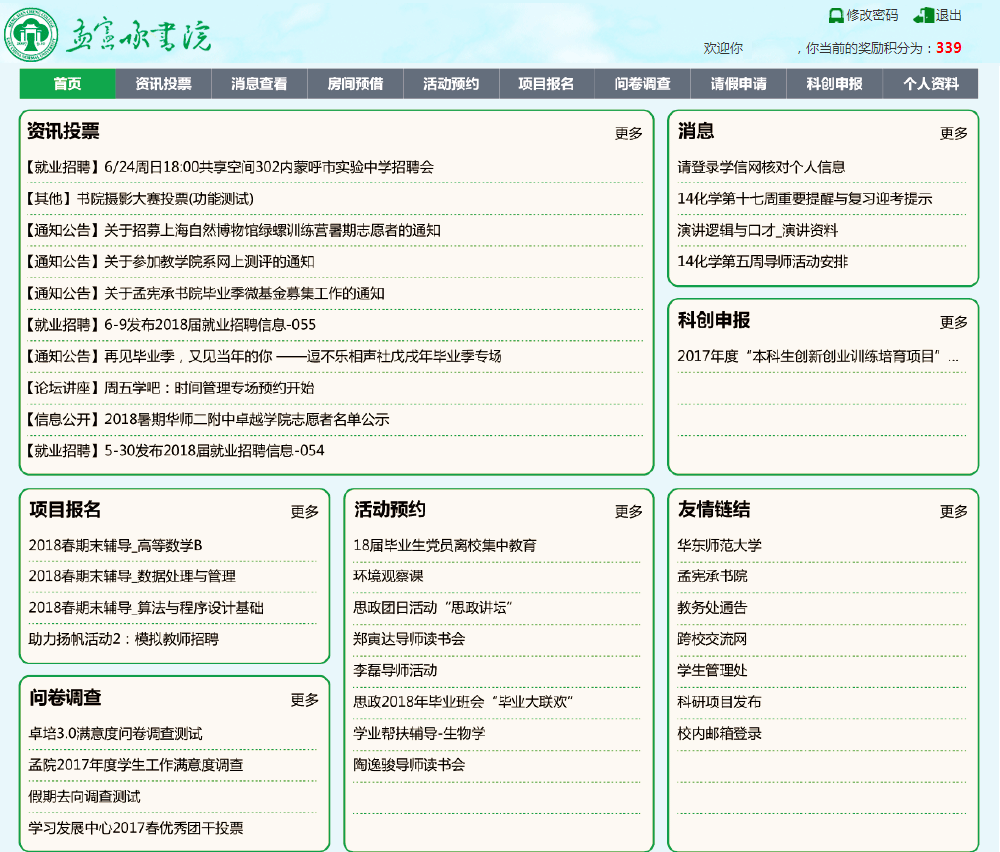Viewport: 1000px width, 852px height.
Task: Click 更多 in 科创申报 panel
Action: coord(953,322)
